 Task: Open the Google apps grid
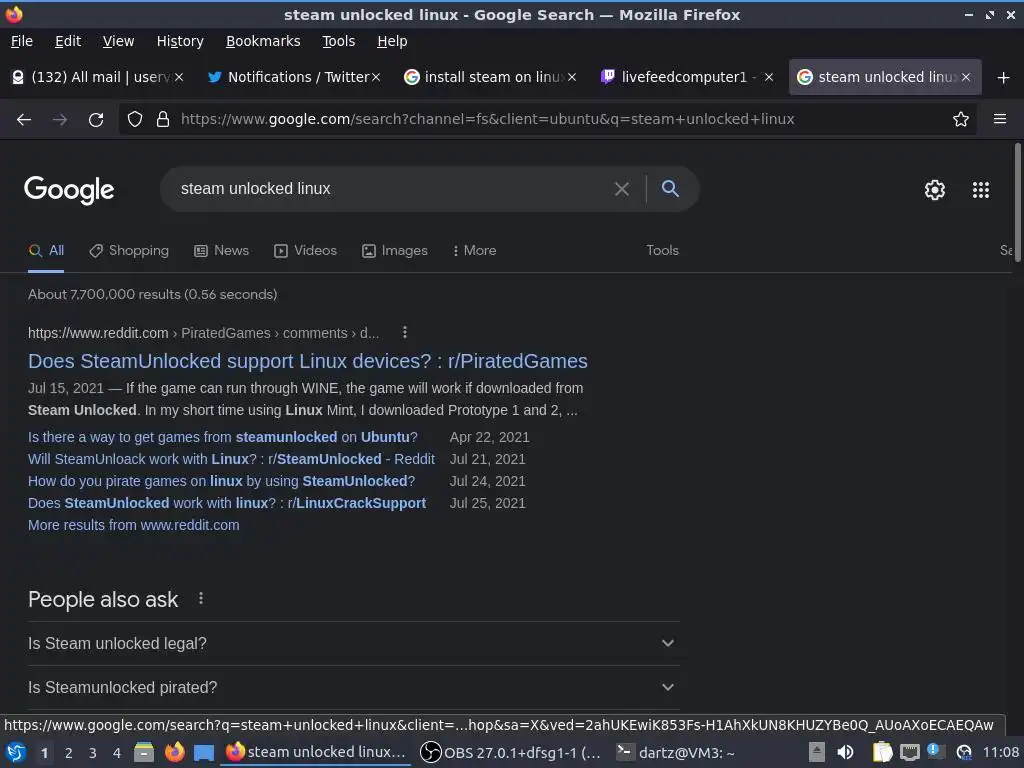click(981, 190)
